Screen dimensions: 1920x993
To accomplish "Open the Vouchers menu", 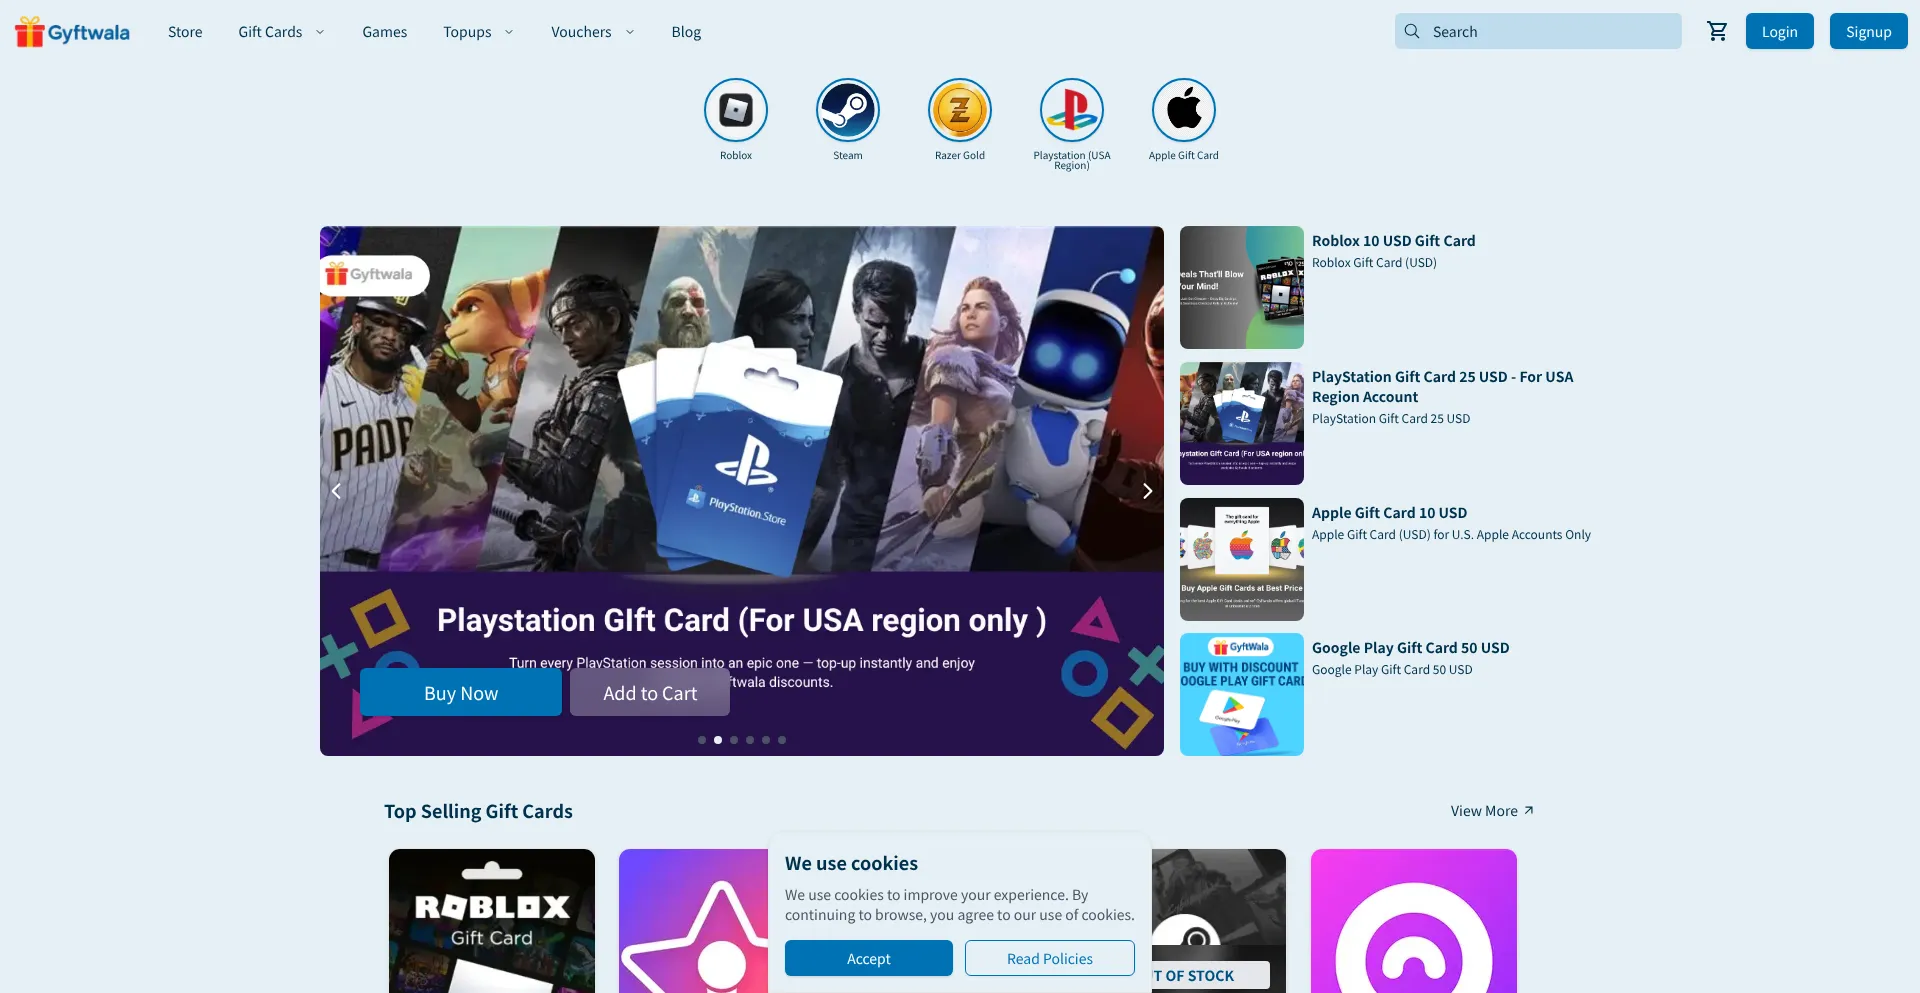I will pos(581,32).
